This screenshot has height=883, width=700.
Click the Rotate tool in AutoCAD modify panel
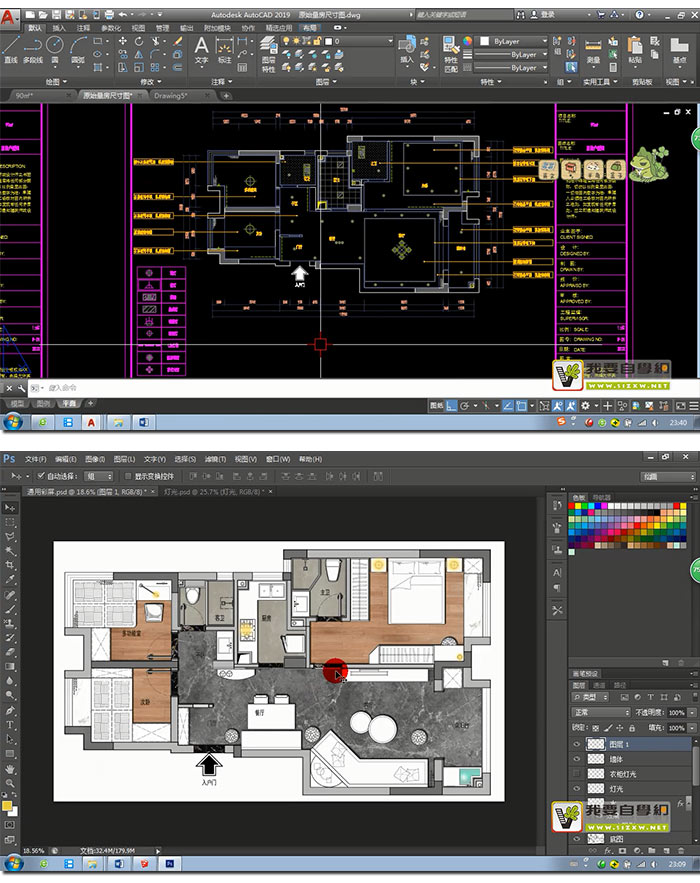click(139, 41)
